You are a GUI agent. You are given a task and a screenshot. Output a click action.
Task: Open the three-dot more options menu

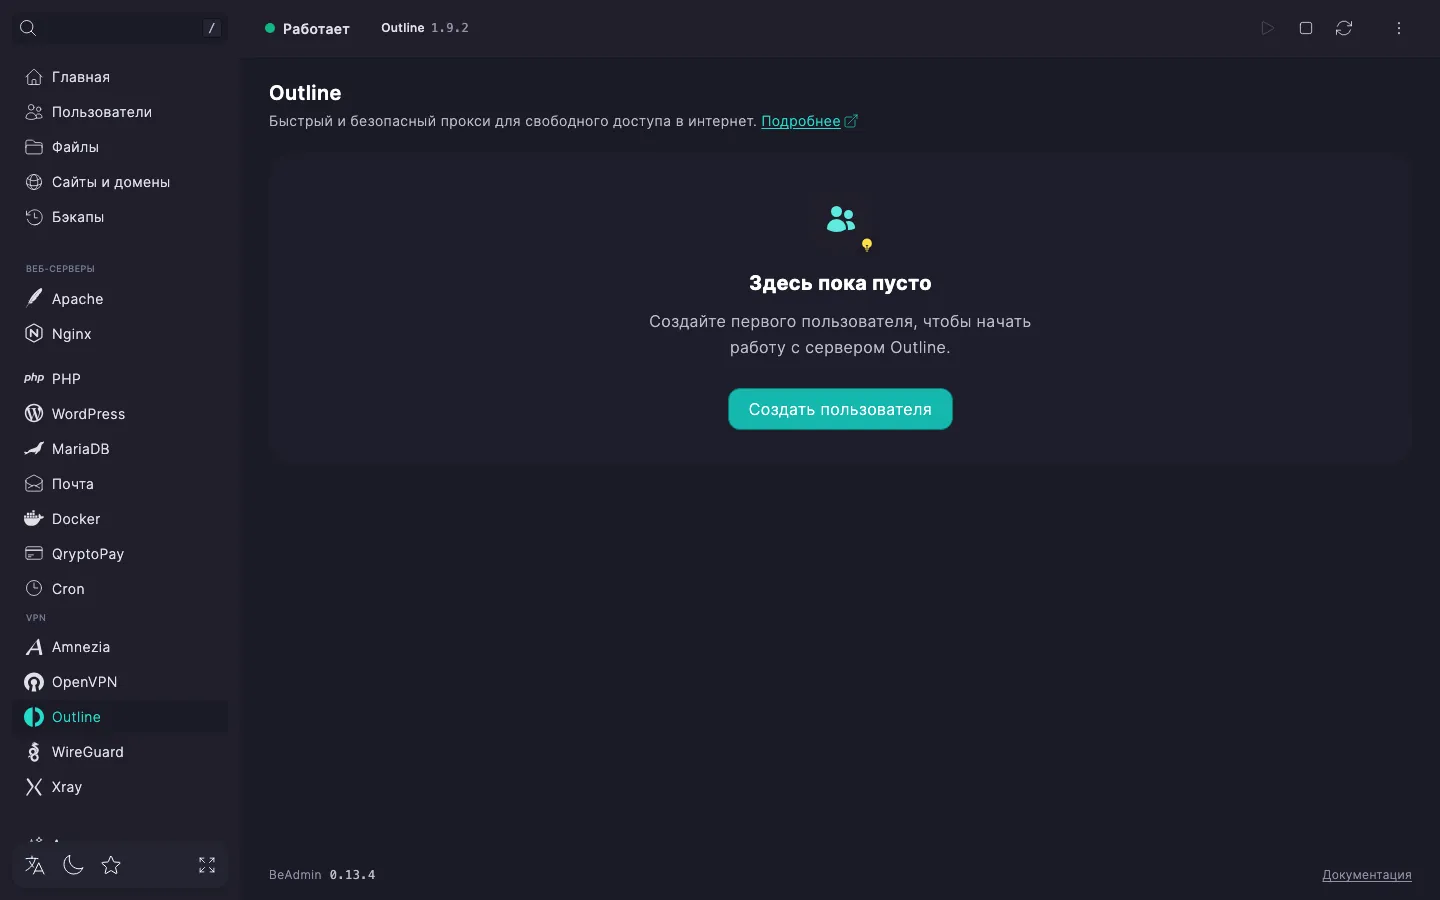pyautogui.click(x=1399, y=28)
